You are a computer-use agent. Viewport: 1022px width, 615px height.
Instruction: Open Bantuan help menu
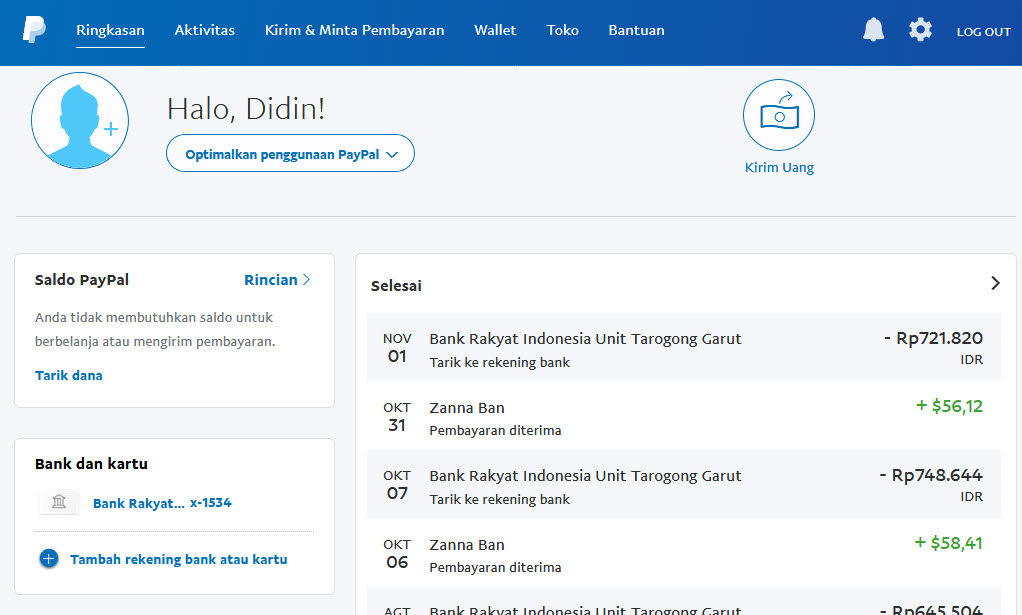click(x=636, y=30)
